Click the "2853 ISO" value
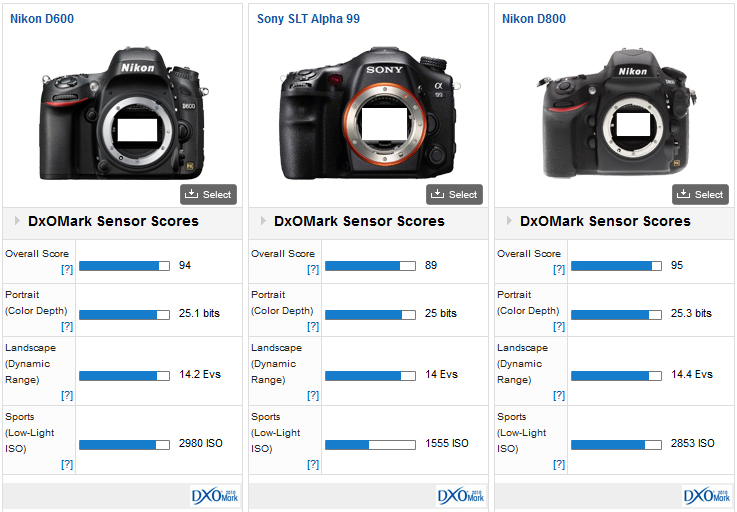Image resolution: width=737 pixels, height=512 pixels. click(693, 443)
